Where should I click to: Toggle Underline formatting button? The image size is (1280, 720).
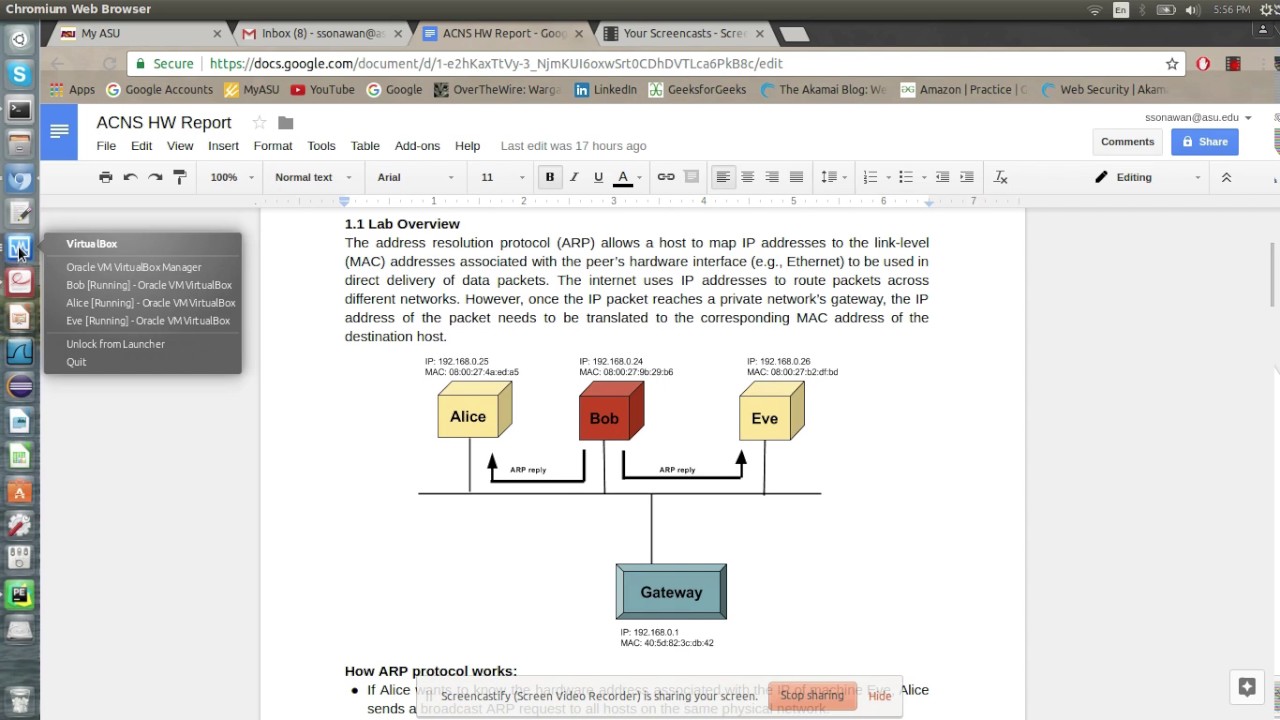point(598,177)
